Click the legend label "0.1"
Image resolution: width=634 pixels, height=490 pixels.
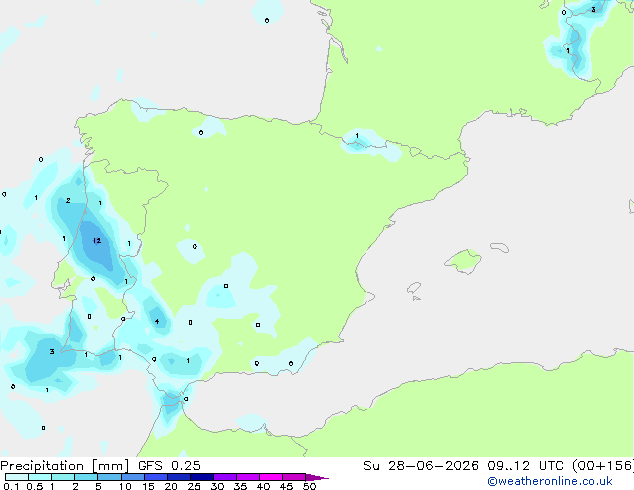point(11,486)
